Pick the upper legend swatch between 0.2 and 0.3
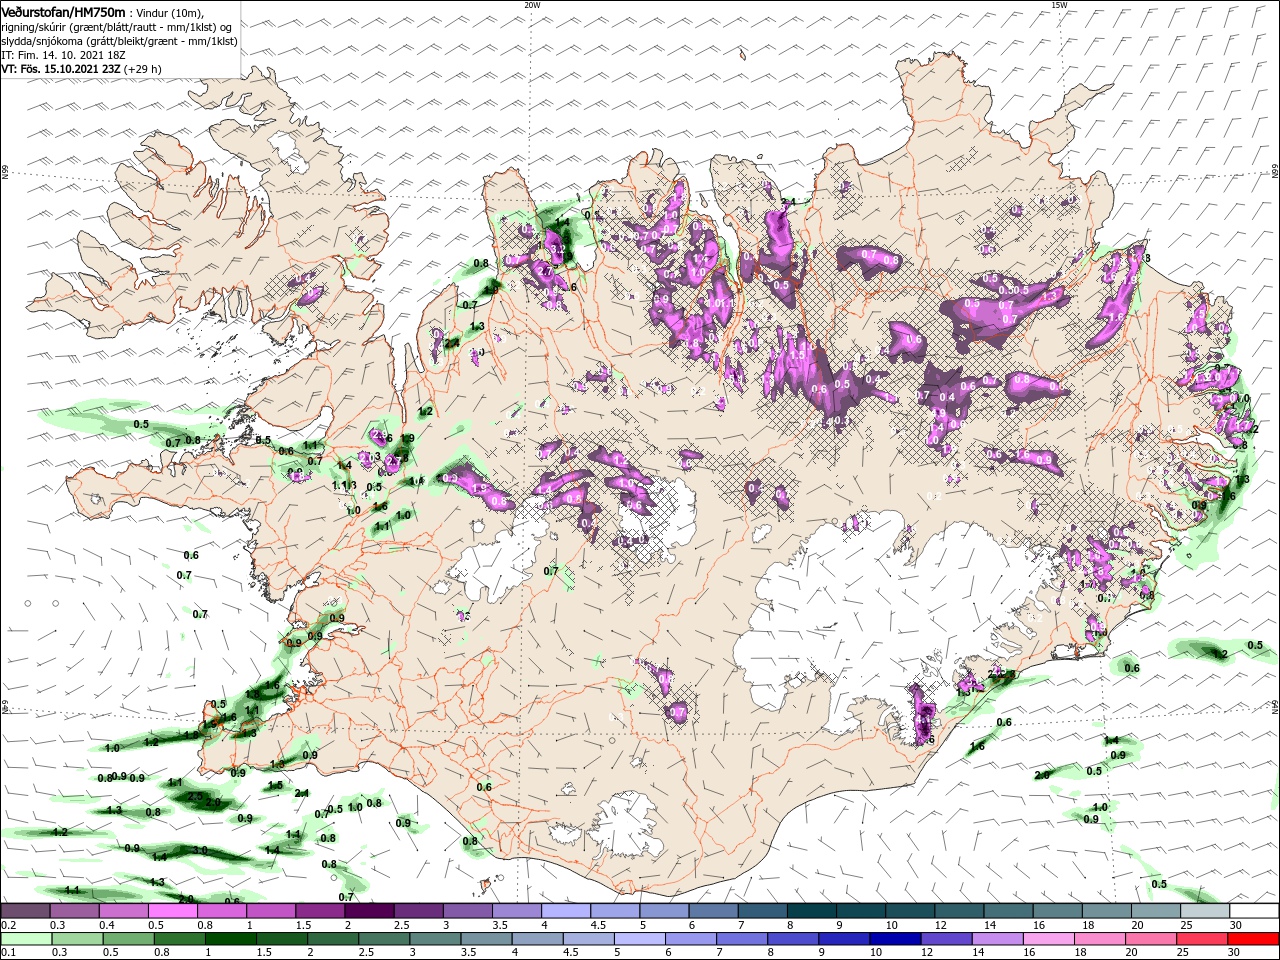This screenshot has width=1280, height=960. click(x=26, y=910)
